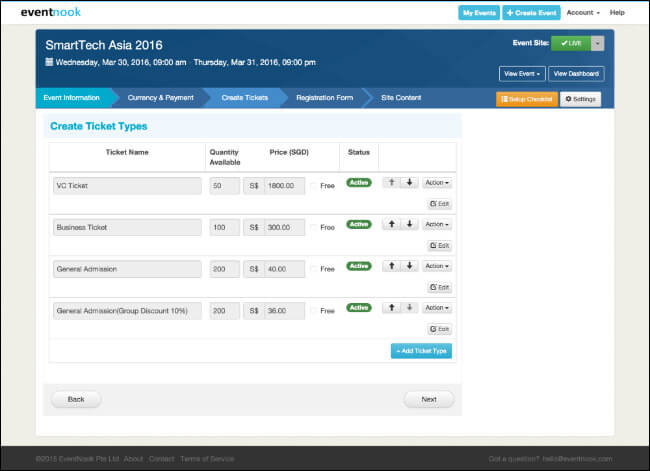Click the 1800.00 price field
The width and height of the screenshot is (650, 471).
click(x=284, y=186)
